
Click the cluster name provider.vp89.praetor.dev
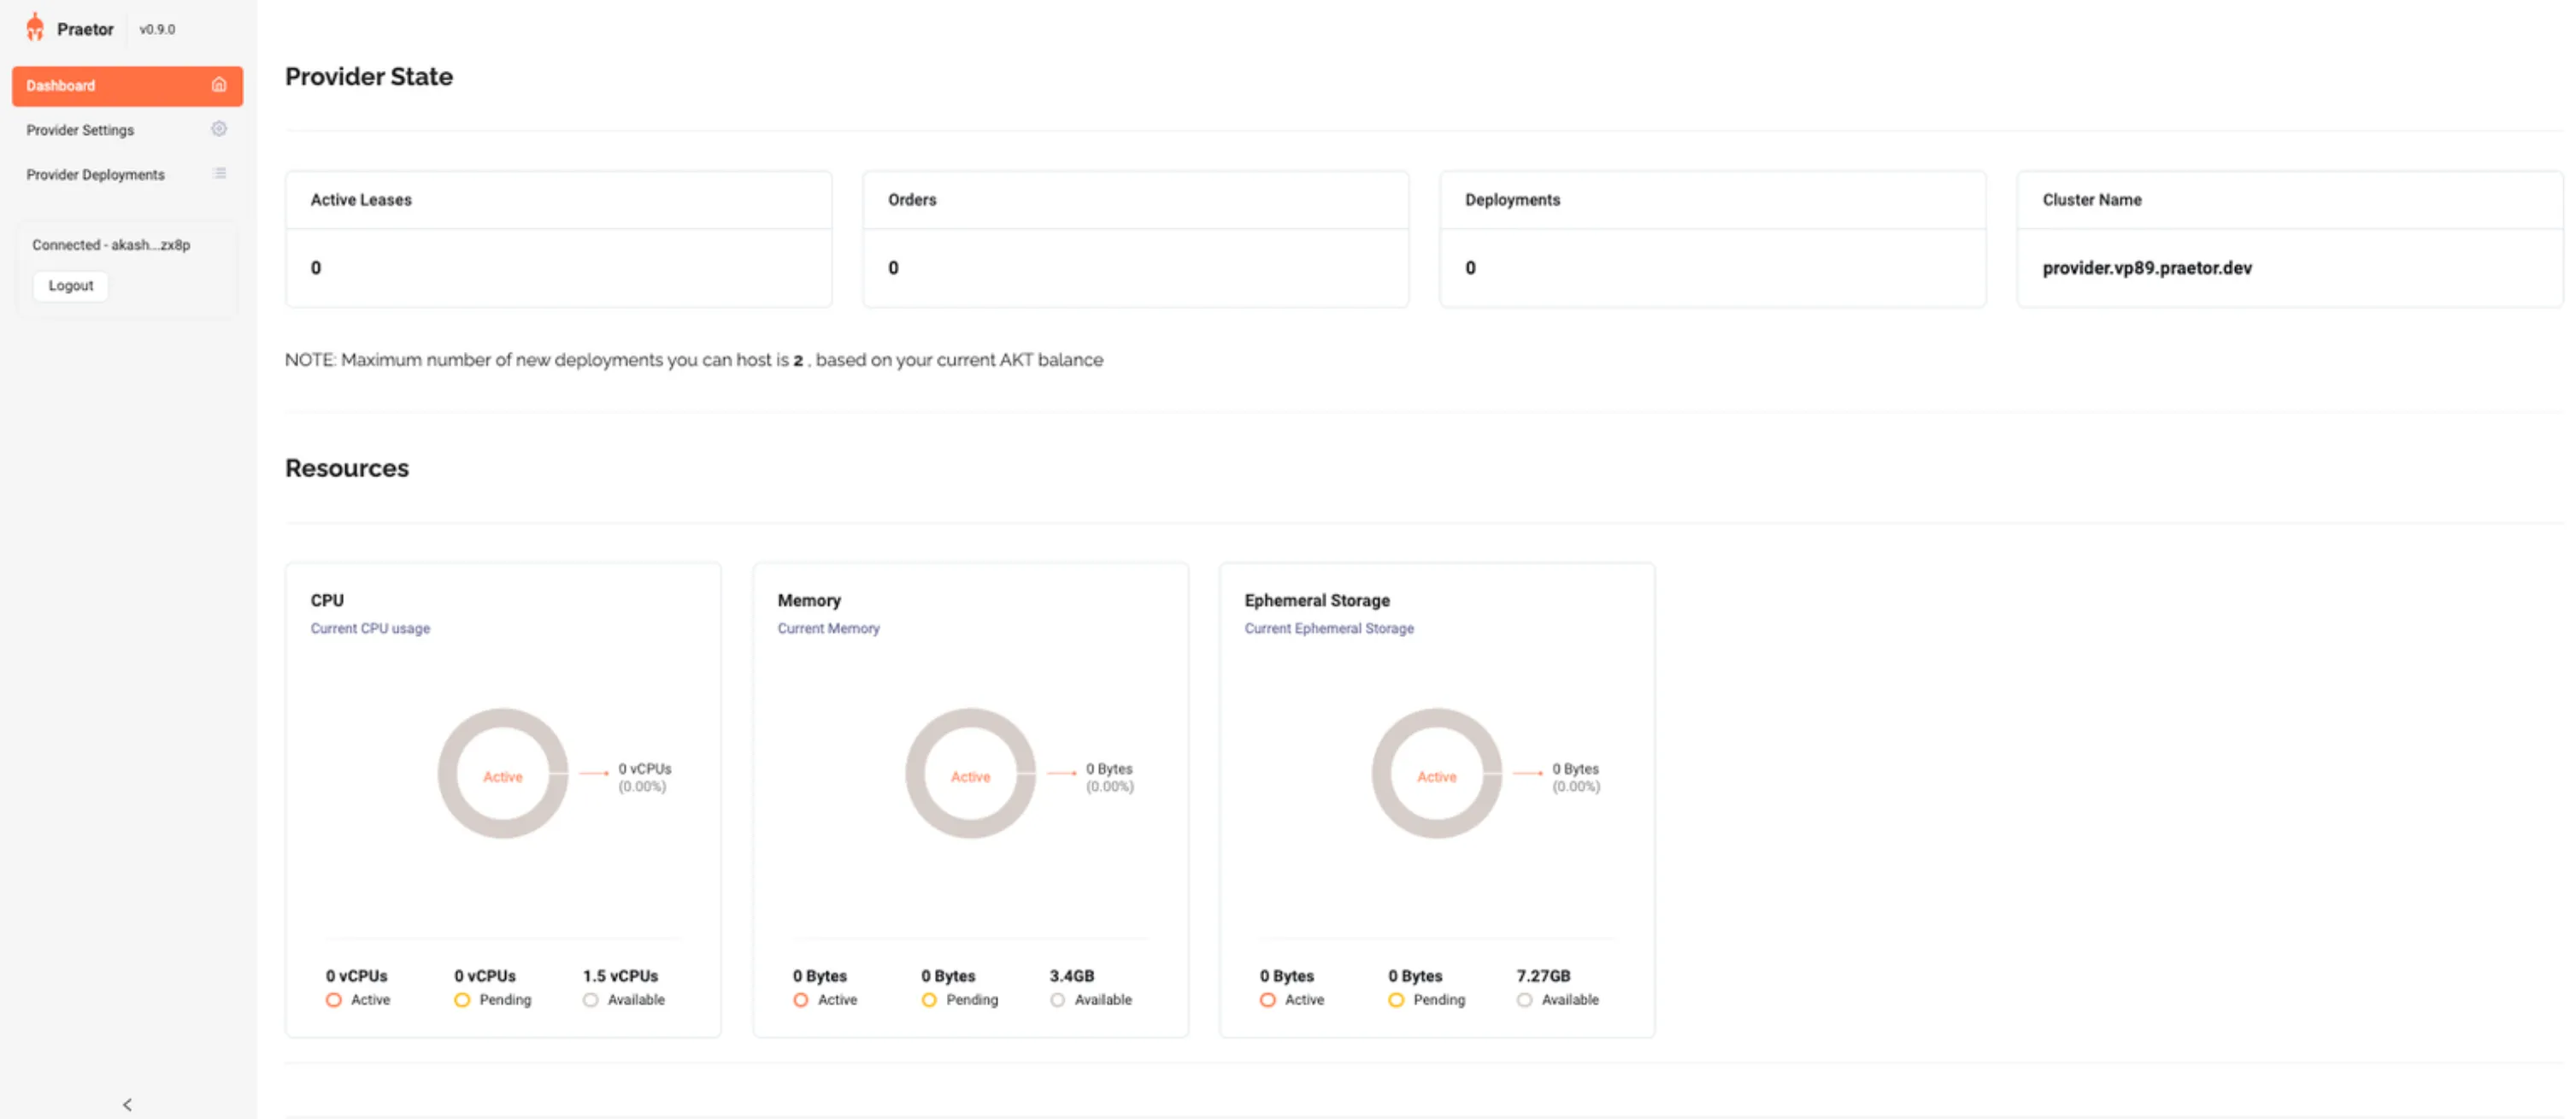coord(2146,268)
